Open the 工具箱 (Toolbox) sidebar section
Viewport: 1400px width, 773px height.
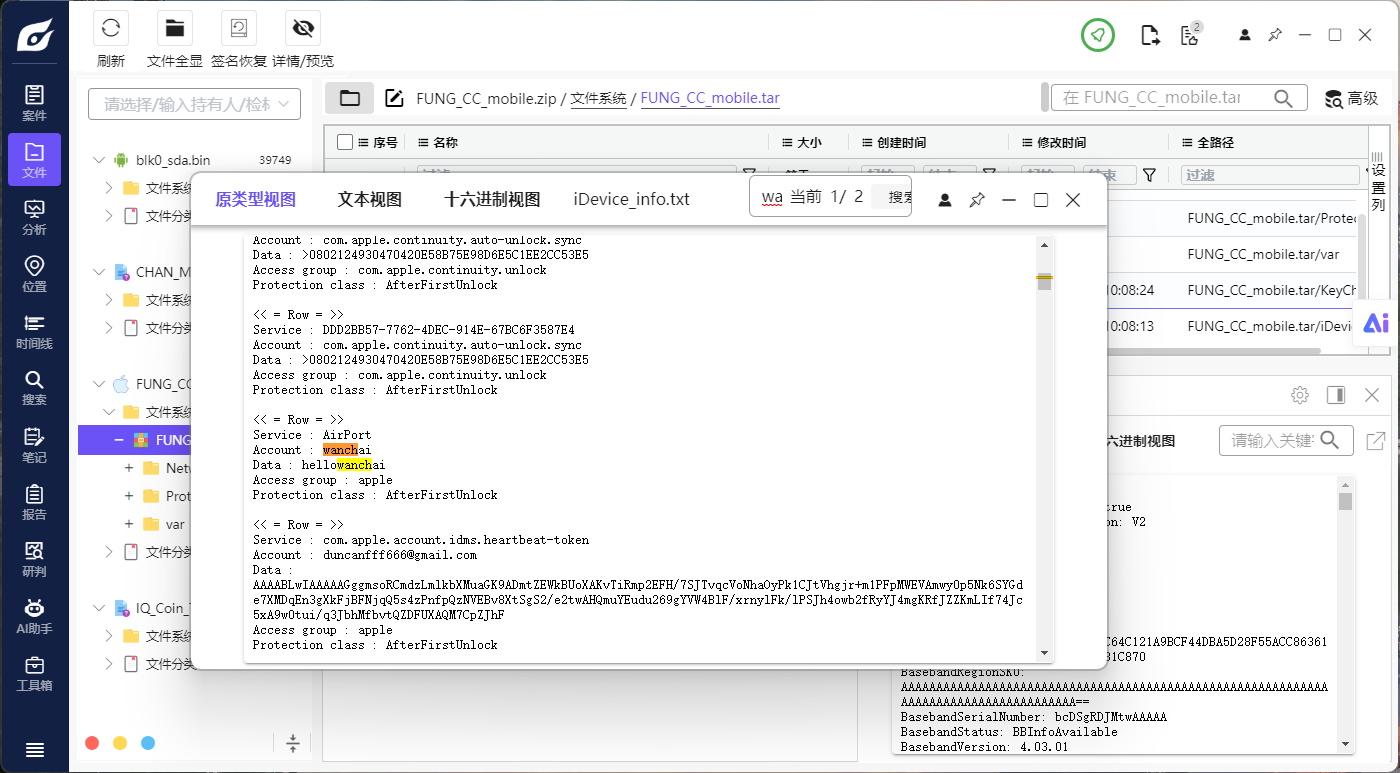click(x=34, y=673)
